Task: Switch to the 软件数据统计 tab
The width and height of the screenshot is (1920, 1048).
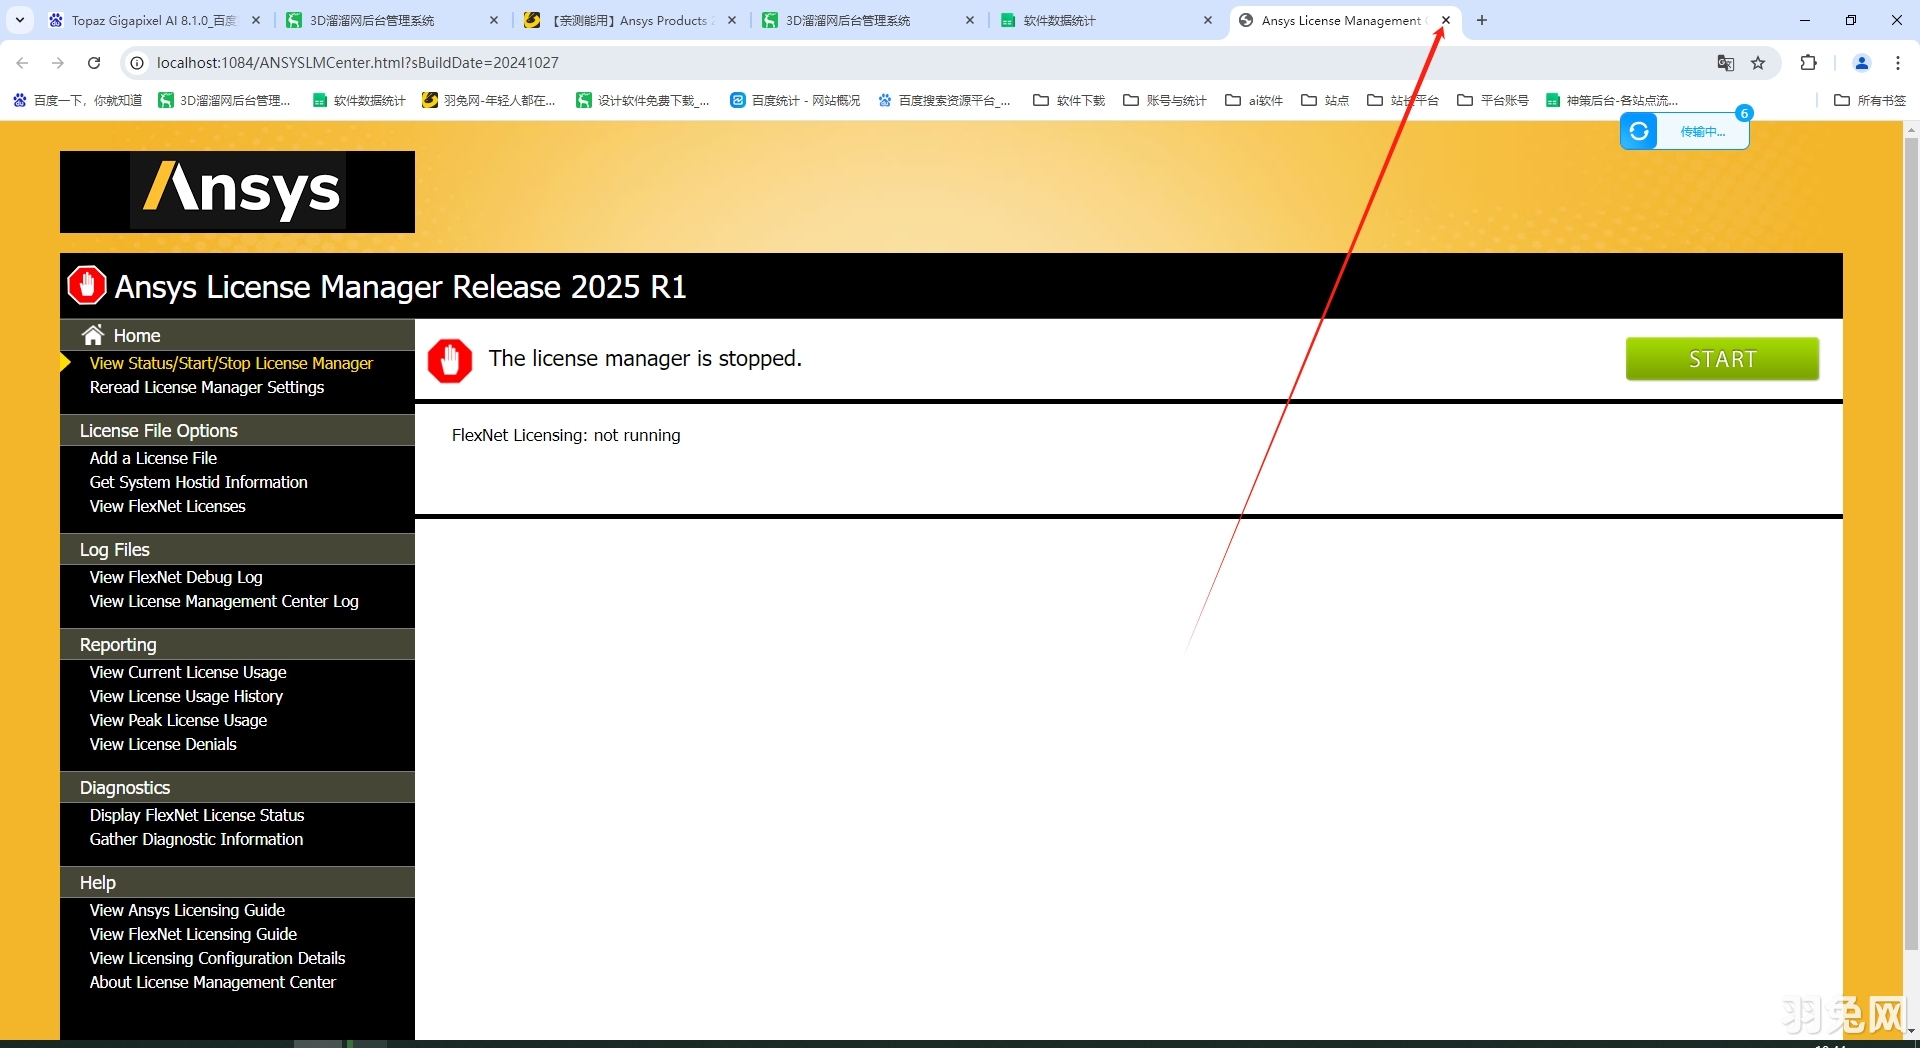Action: (x=1100, y=20)
